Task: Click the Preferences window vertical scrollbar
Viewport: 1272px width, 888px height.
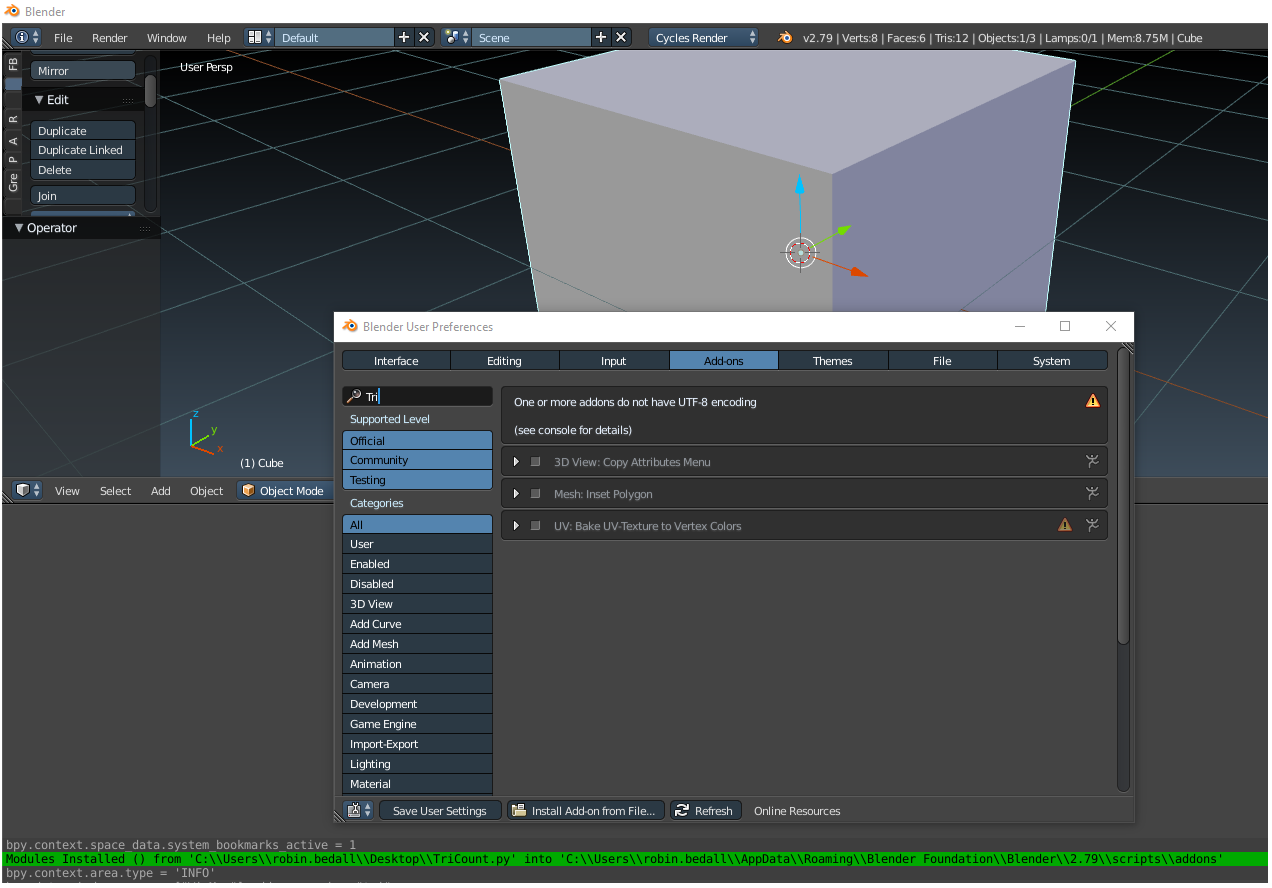Action: click(1123, 497)
